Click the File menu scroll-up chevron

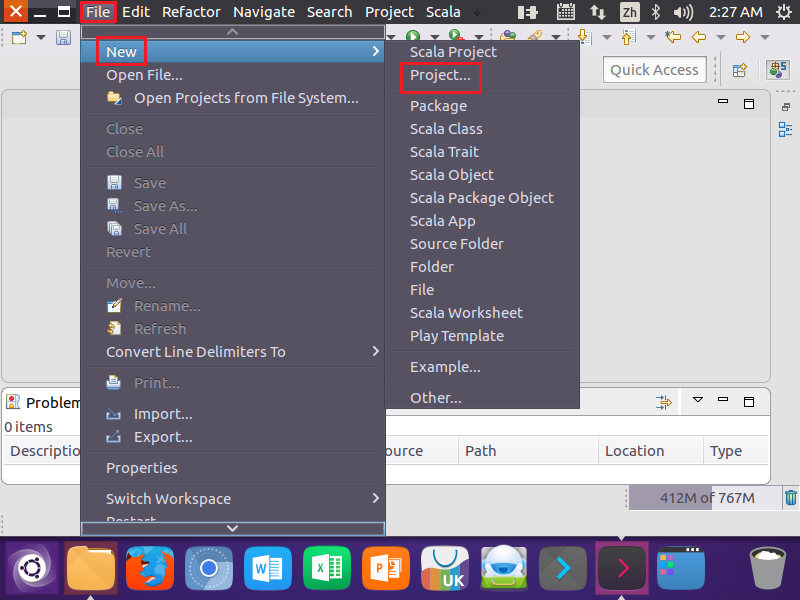tap(233, 32)
